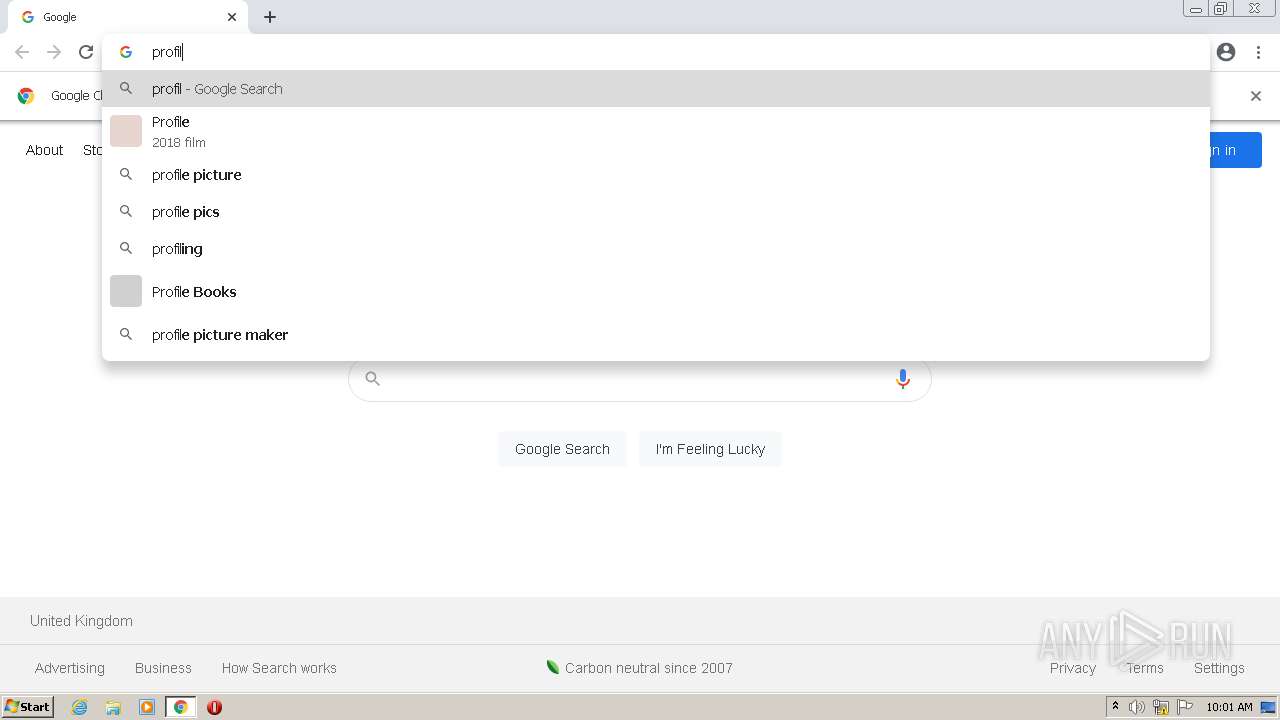Open the Action Center flag icon
1280x720 pixels.
1185,707
